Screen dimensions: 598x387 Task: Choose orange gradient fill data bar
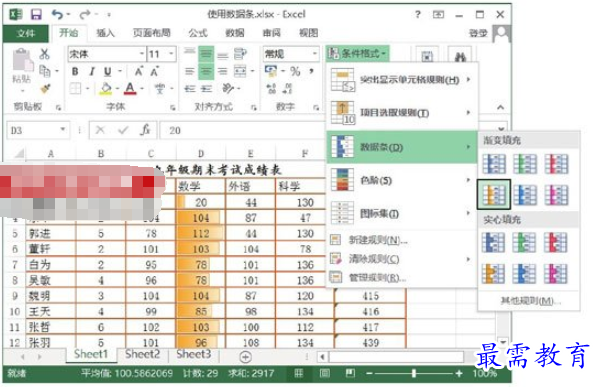point(494,194)
